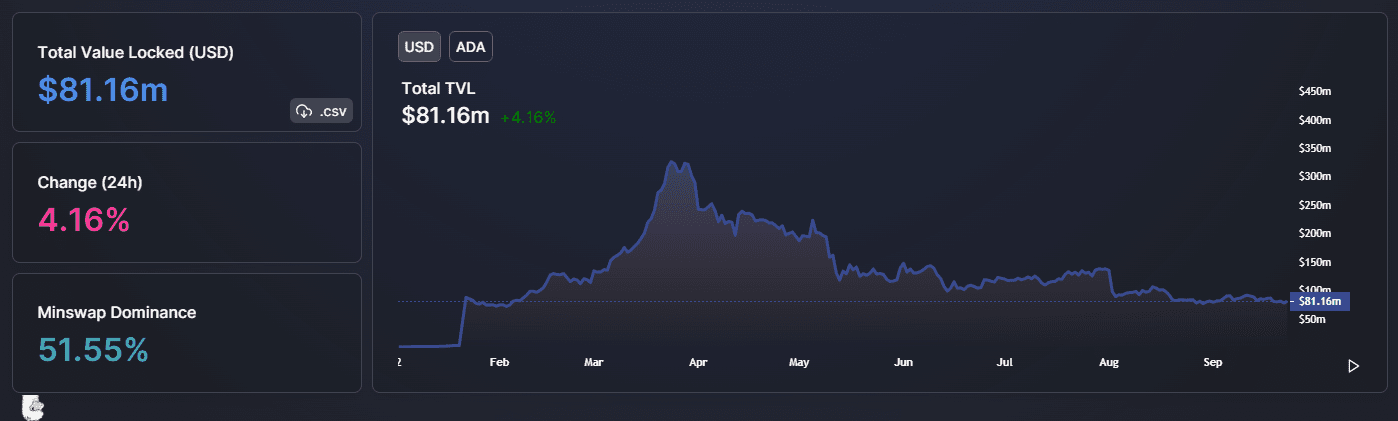Select the Aug label on time axis
This screenshot has height=421, width=1398.
(1108, 362)
